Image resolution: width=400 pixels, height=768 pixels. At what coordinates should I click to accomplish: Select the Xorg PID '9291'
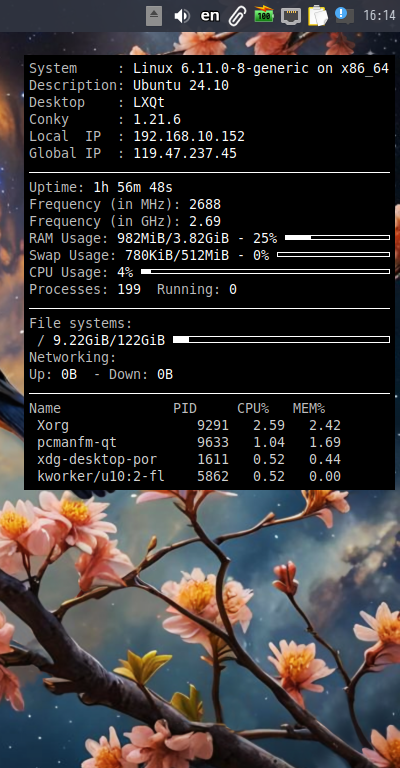pos(213,426)
